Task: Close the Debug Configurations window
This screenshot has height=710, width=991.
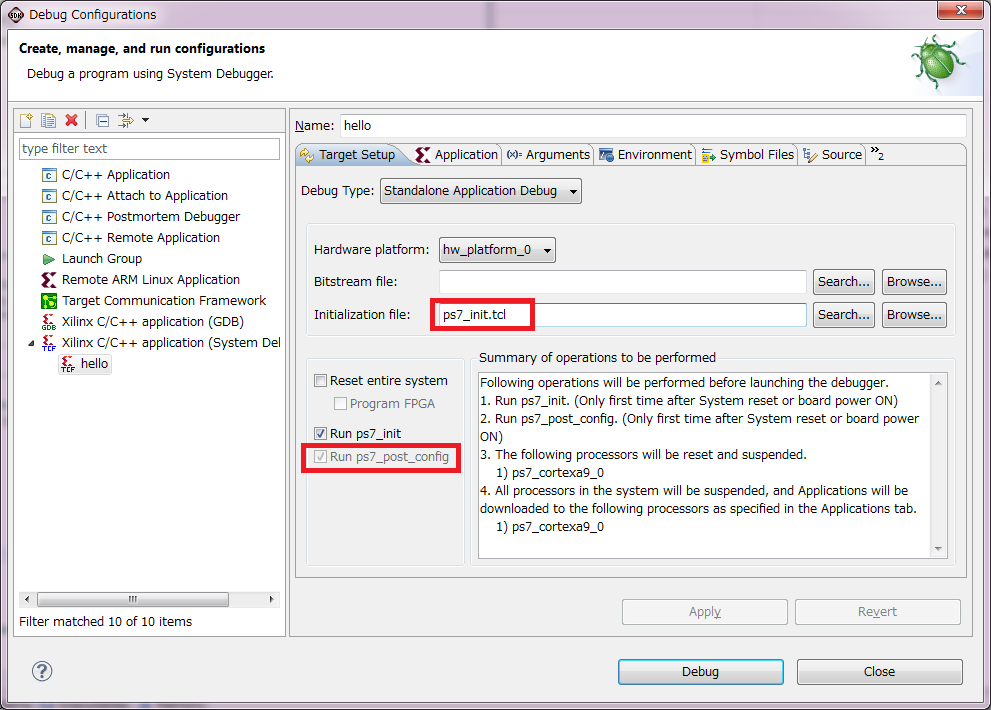Action: pos(961,10)
